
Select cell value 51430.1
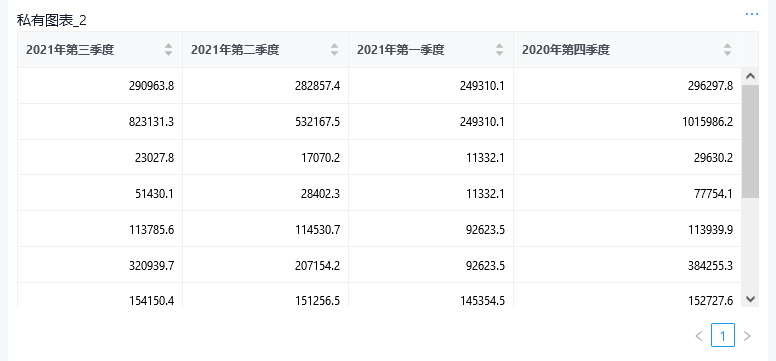(x=154, y=194)
